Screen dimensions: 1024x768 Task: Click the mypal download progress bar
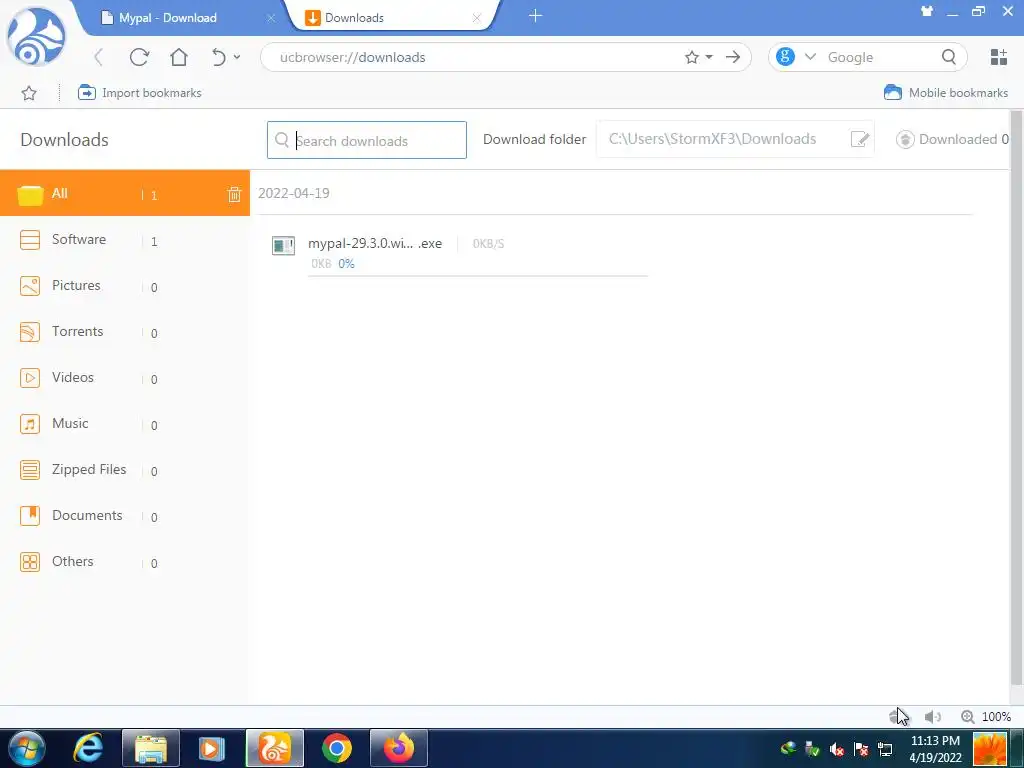[x=477, y=276]
